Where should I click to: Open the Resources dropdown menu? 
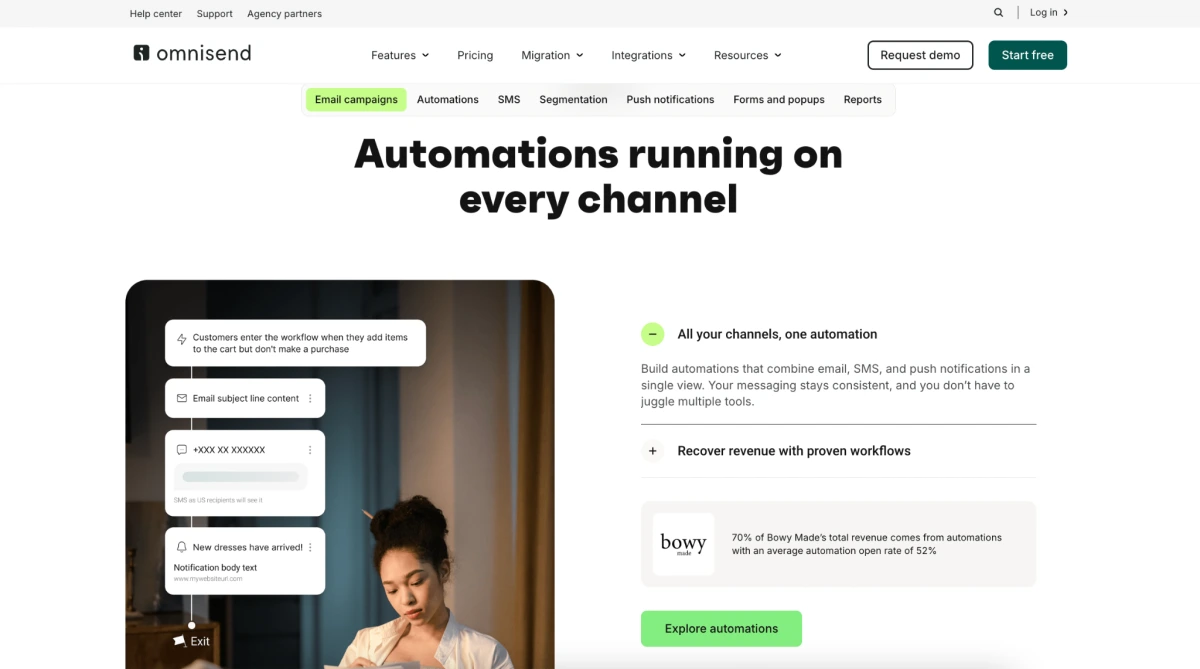click(748, 55)
